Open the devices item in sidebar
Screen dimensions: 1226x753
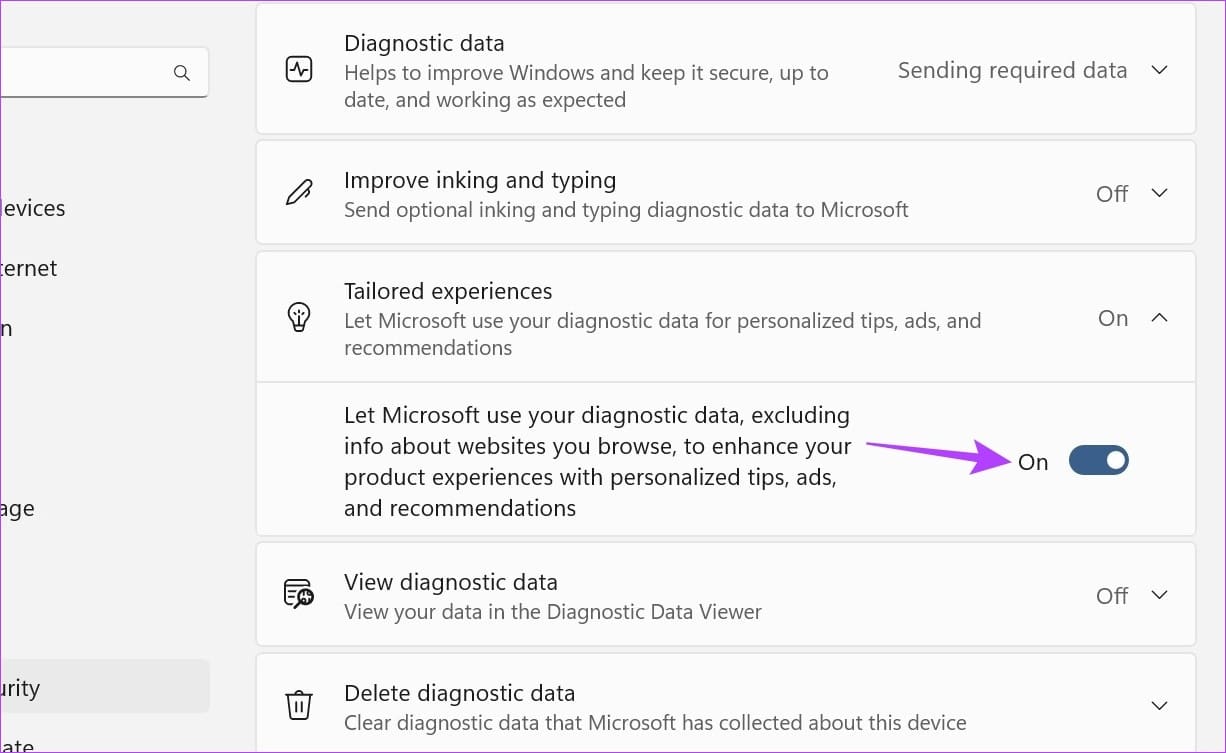click(x=33, y=208)
